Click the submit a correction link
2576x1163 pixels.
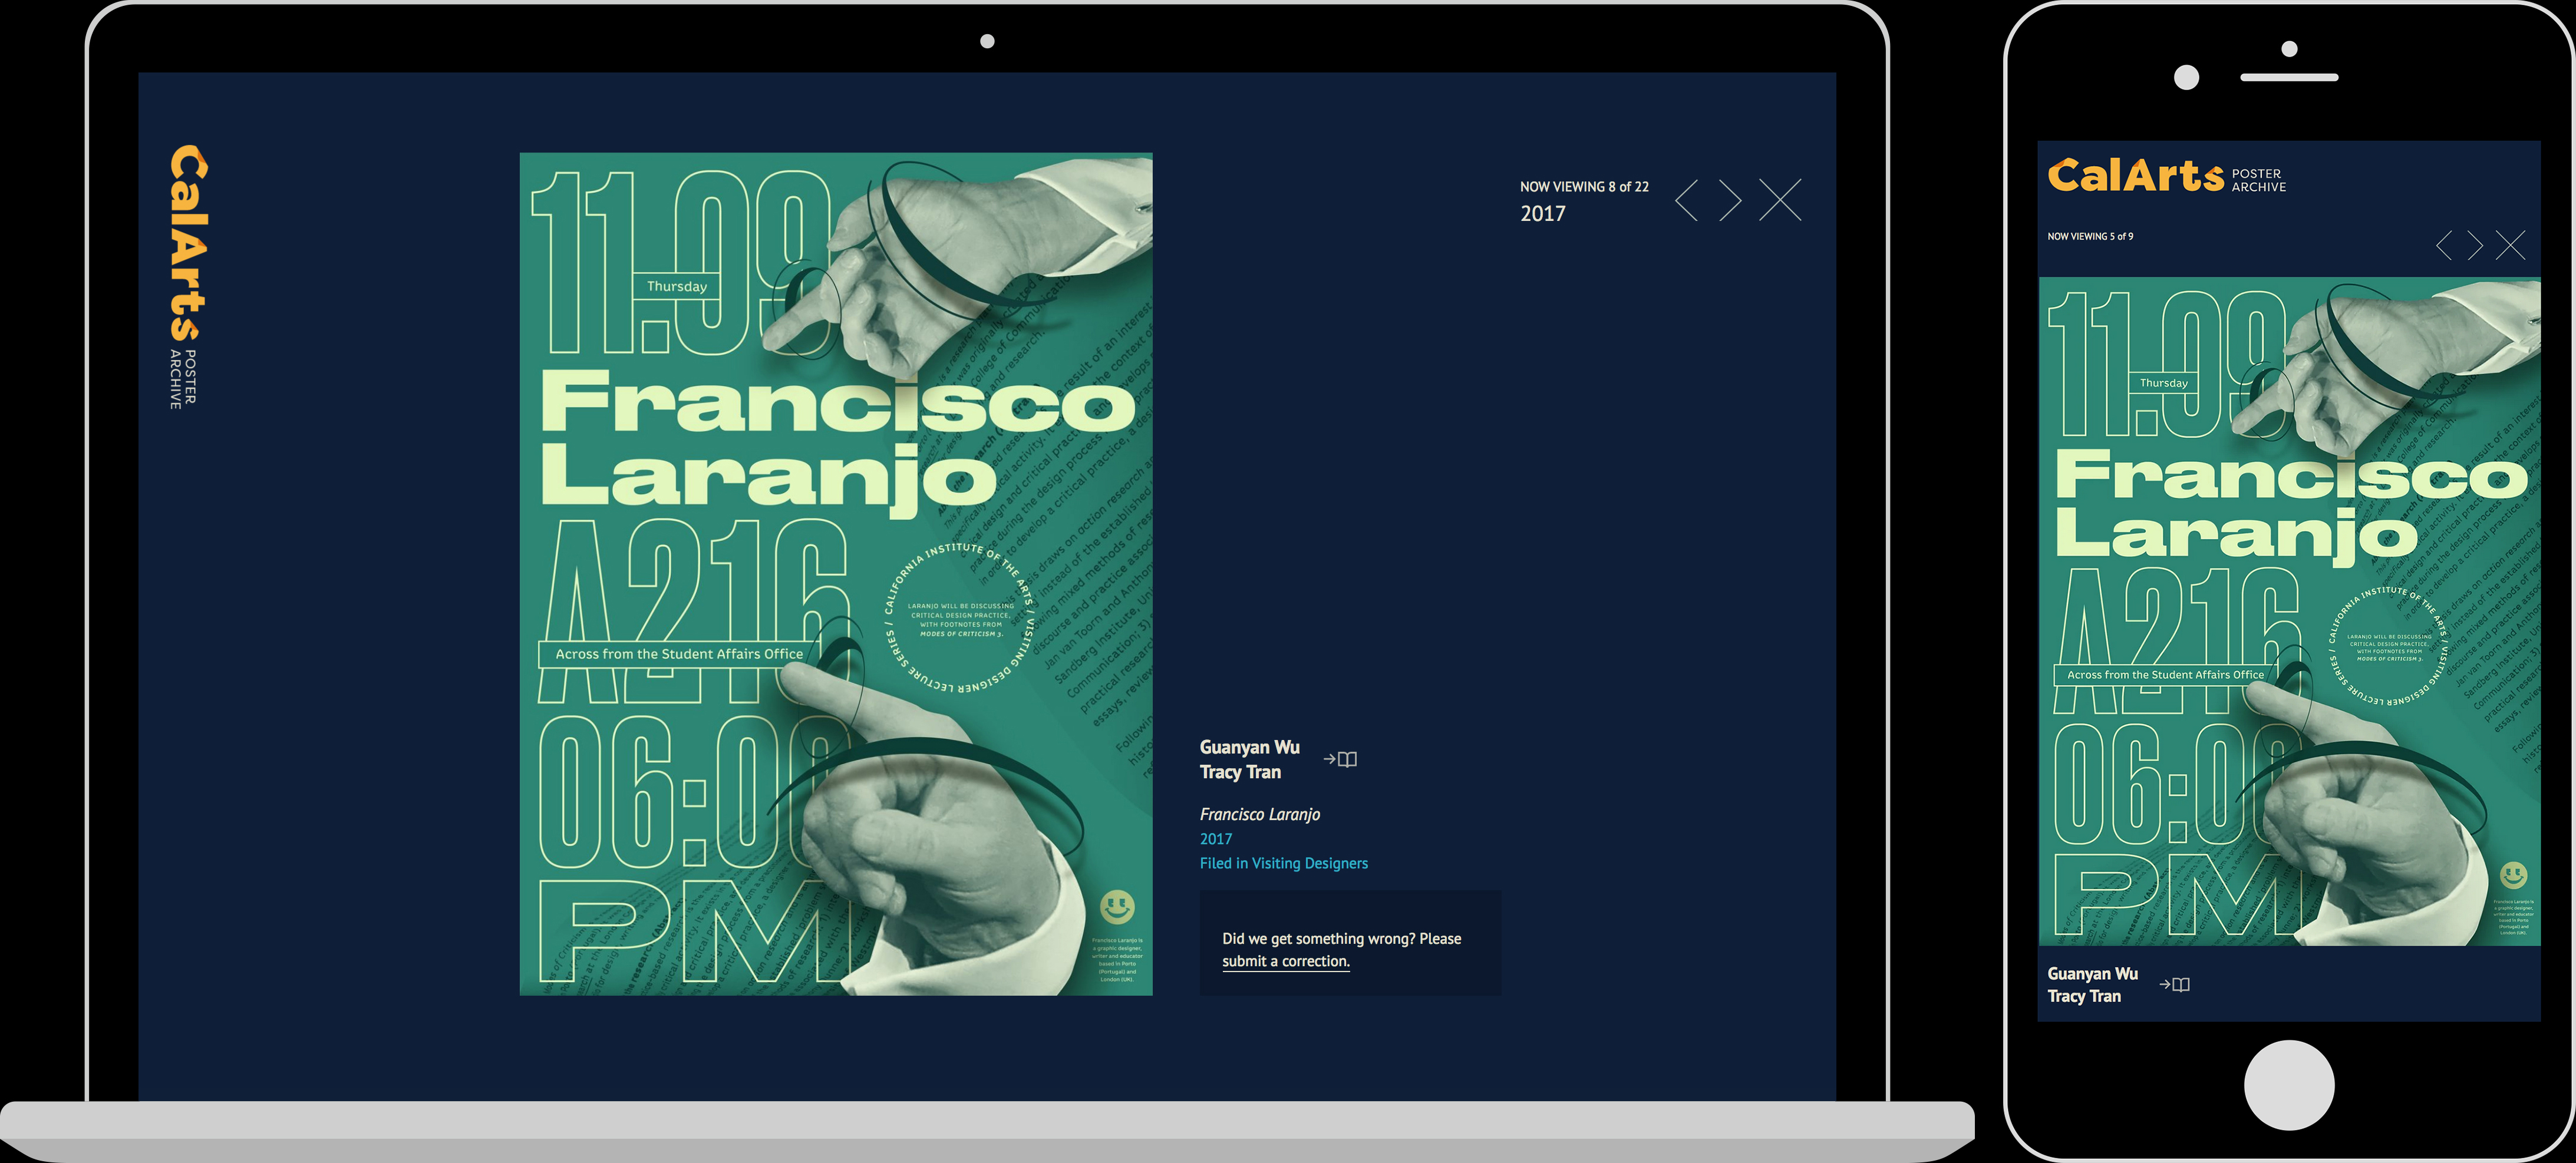click(1286, 961)
